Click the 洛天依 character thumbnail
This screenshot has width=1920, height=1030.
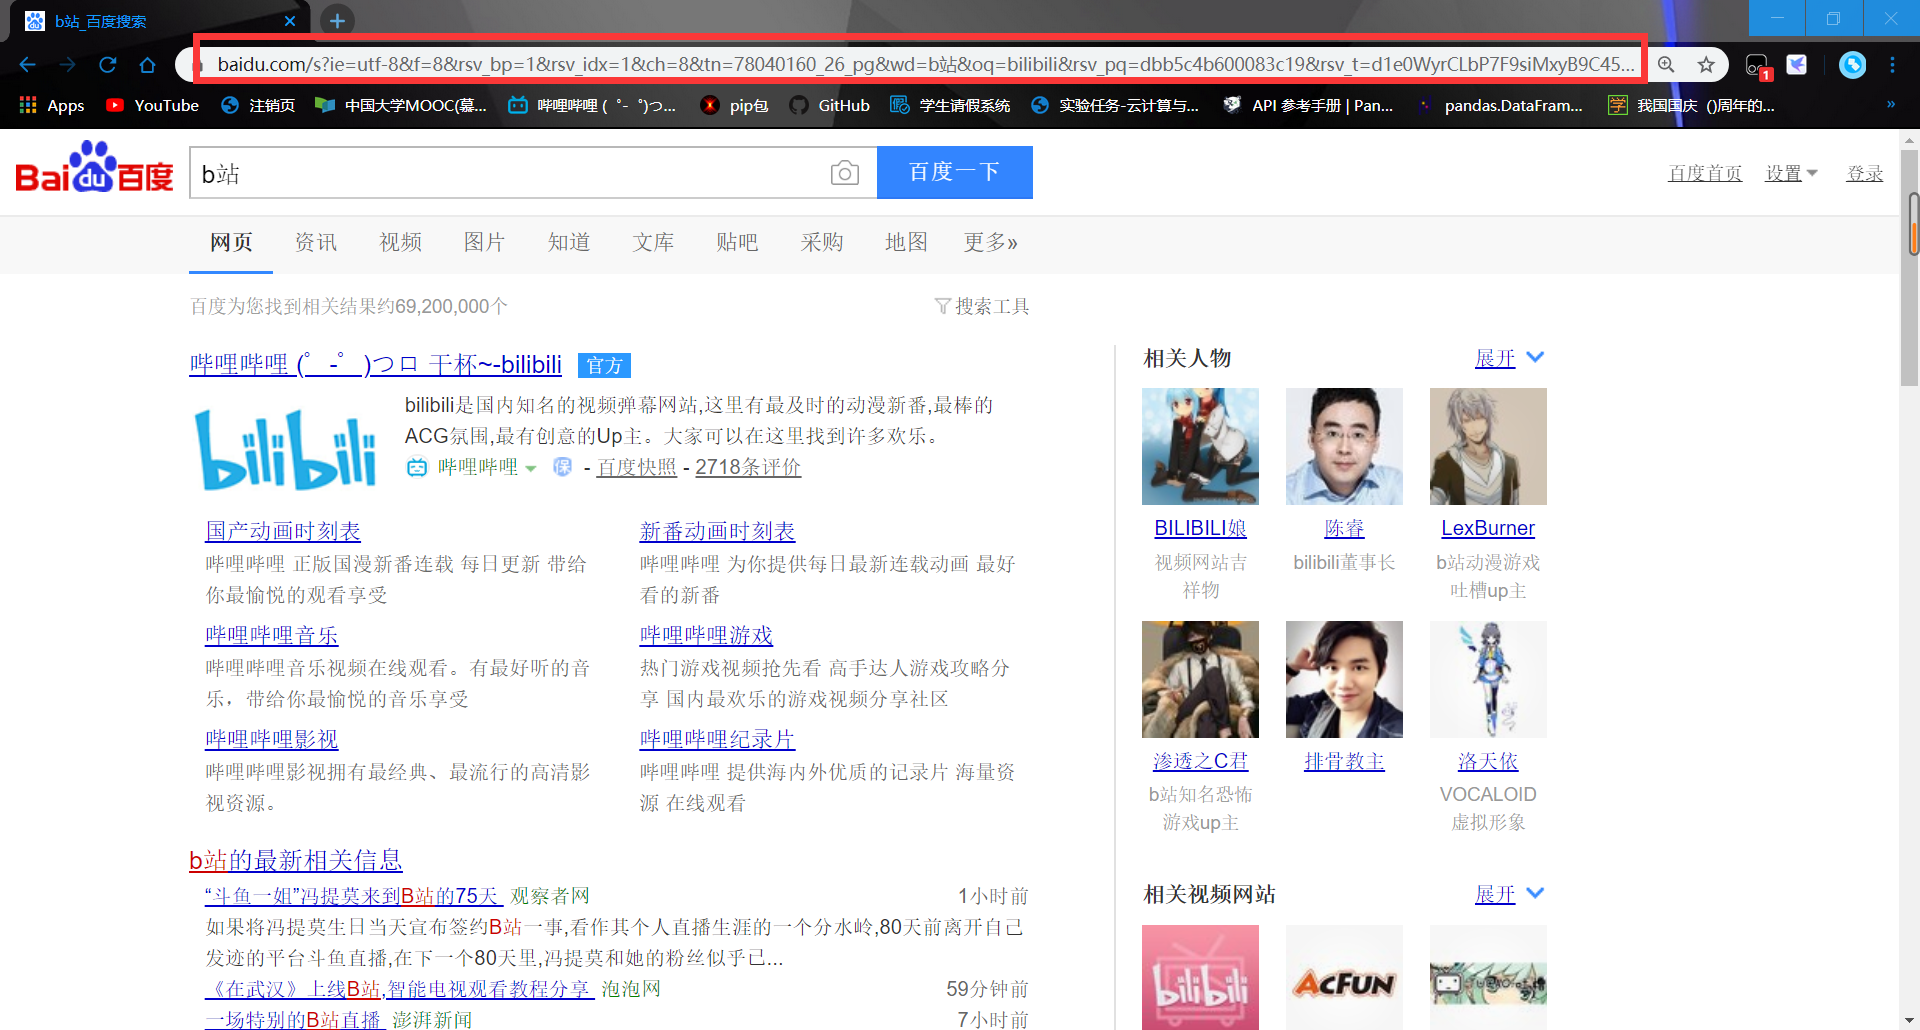(x=1488, y=679)
